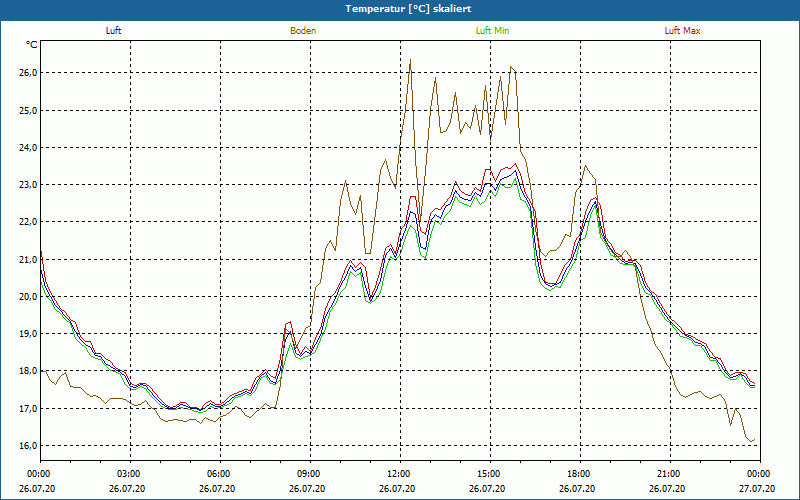Click the 22,0 y-axis value
The image size is (800, 500).
[28, 222]
